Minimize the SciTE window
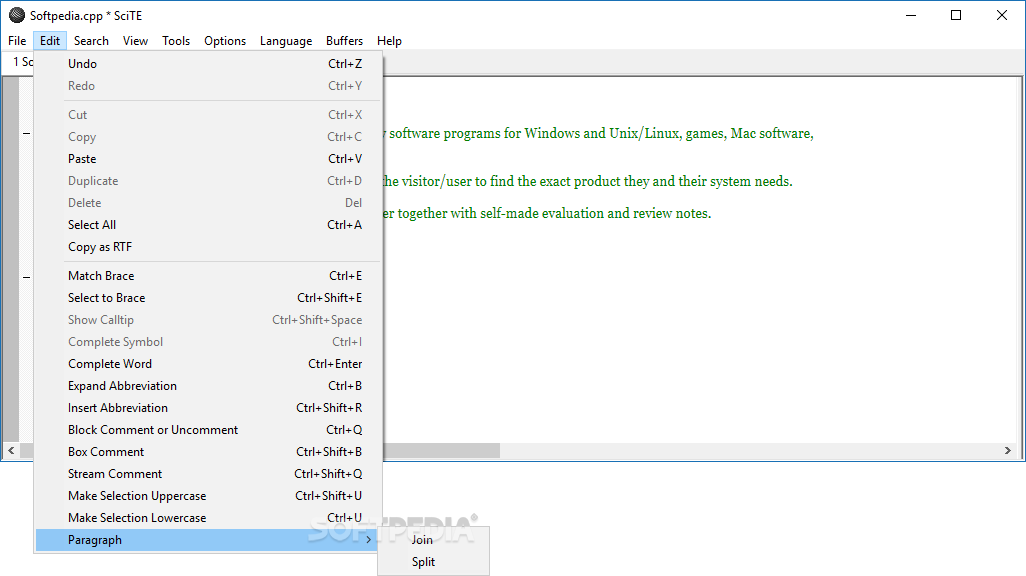 [x=911, y=15]
